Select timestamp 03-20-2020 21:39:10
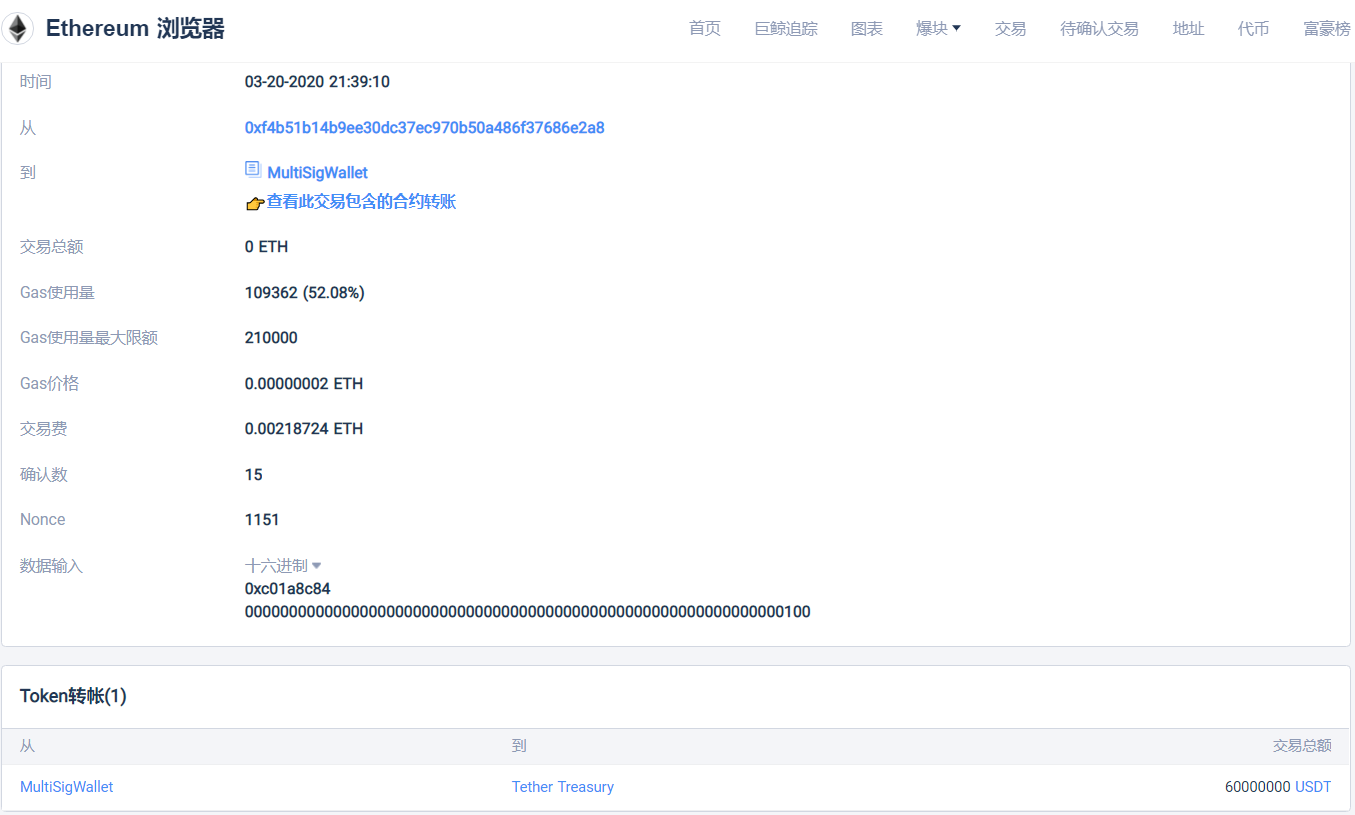 point(317,82)
